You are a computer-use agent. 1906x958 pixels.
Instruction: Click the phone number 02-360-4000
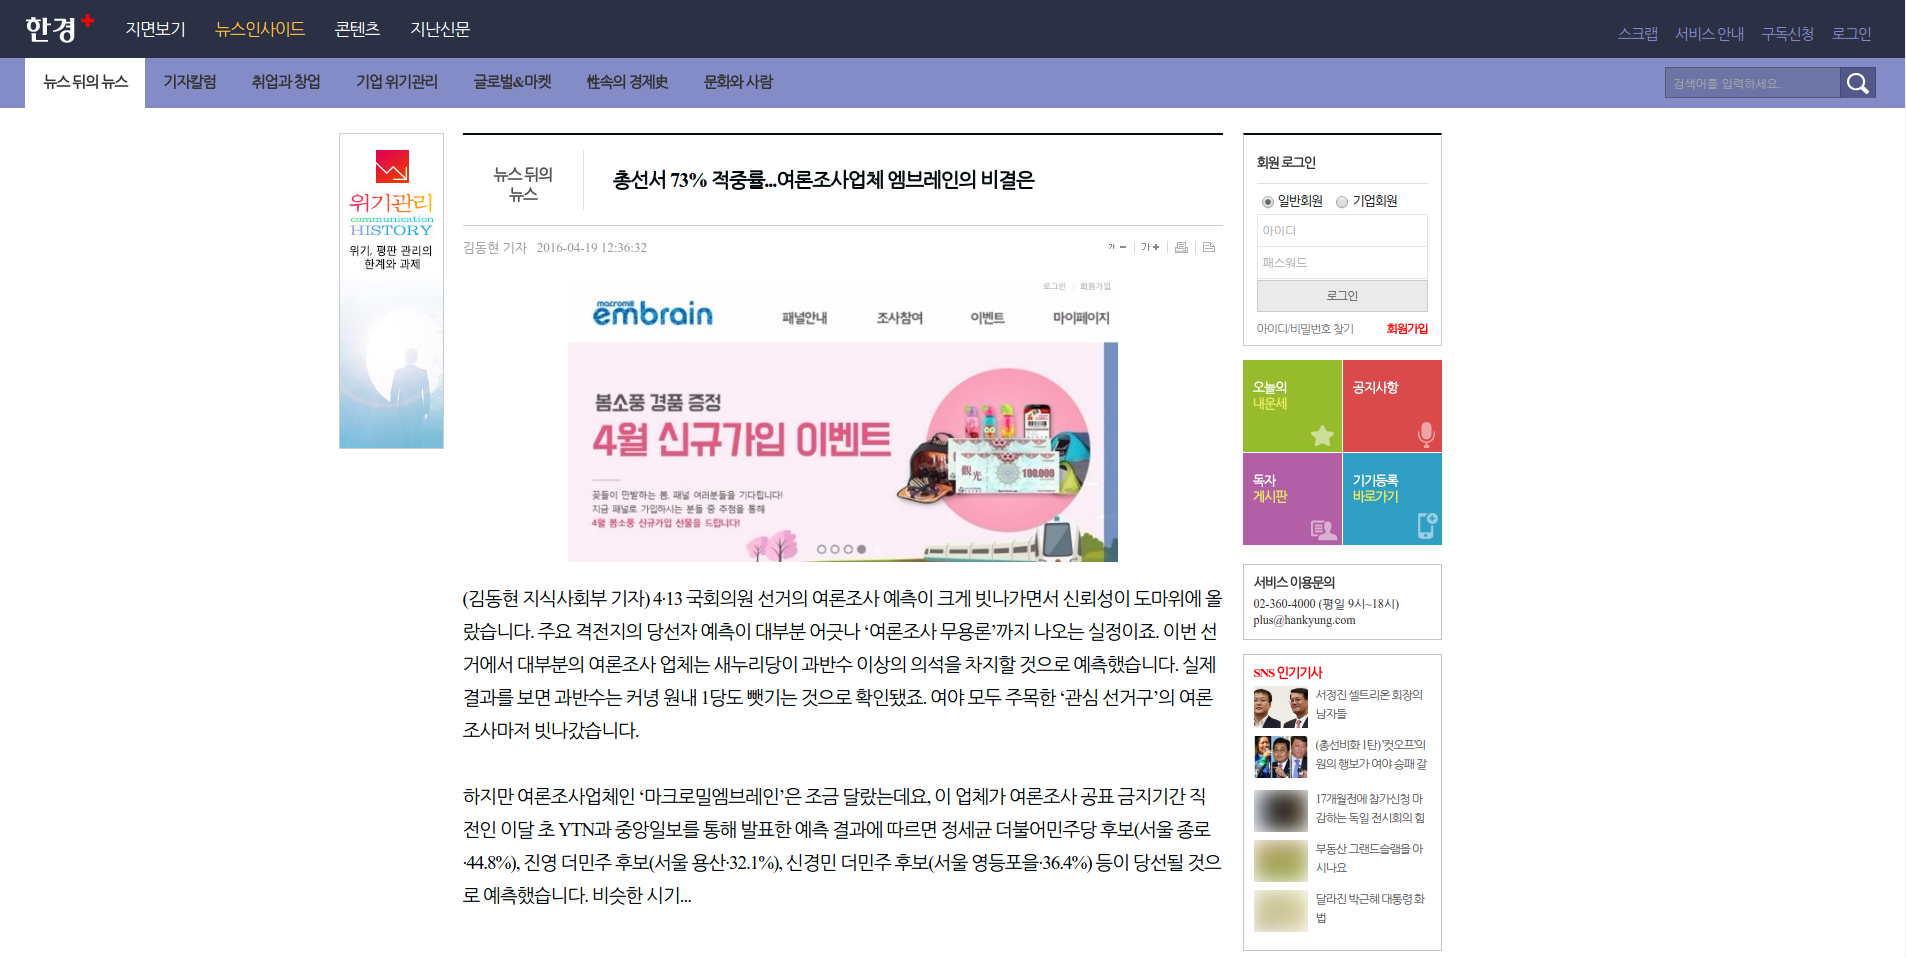pos(1285,603)
